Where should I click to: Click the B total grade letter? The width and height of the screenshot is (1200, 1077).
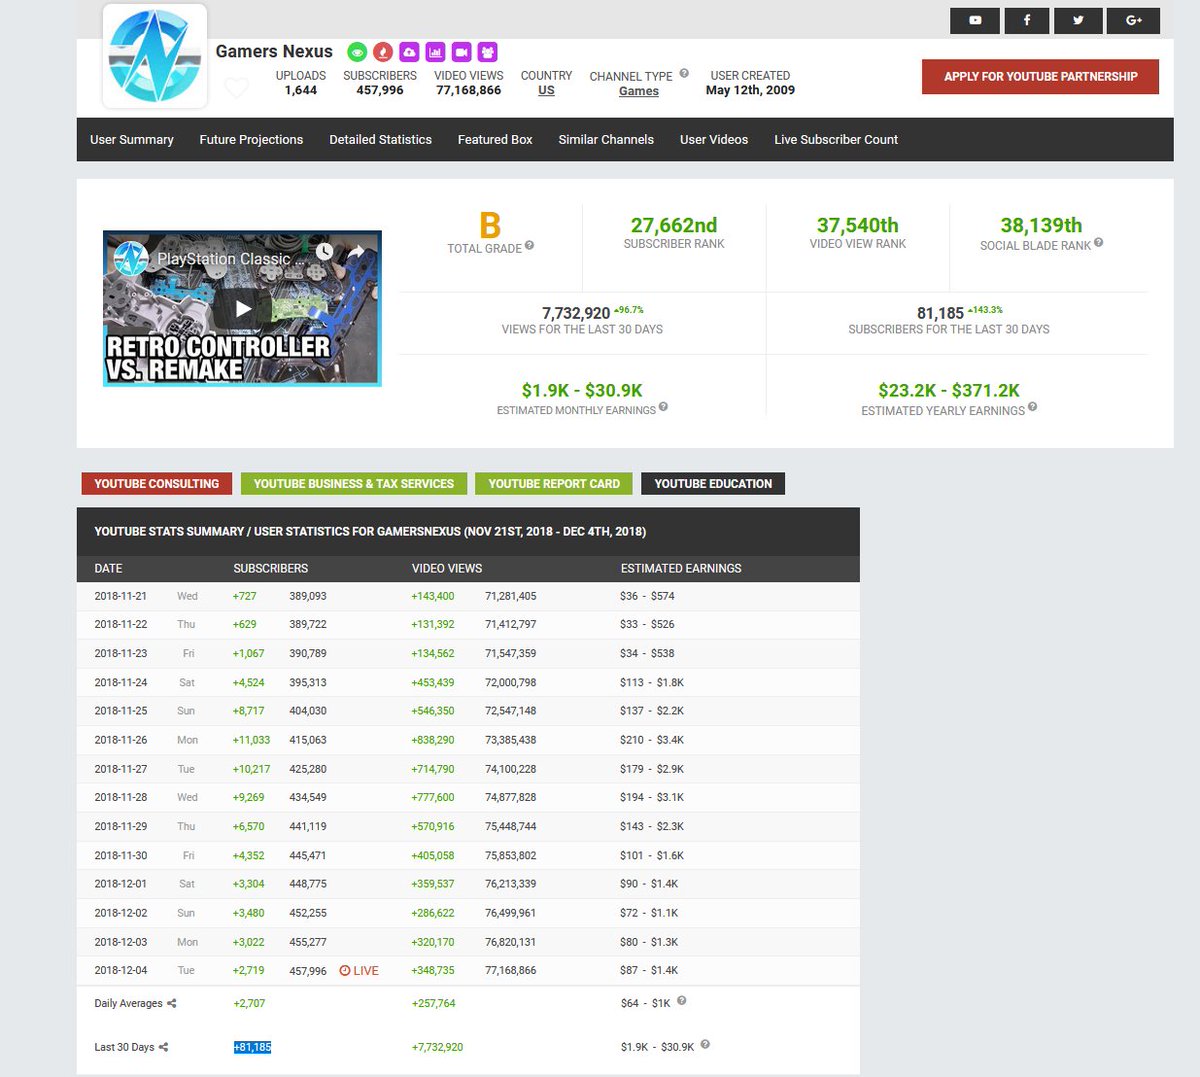pos(490,225)
